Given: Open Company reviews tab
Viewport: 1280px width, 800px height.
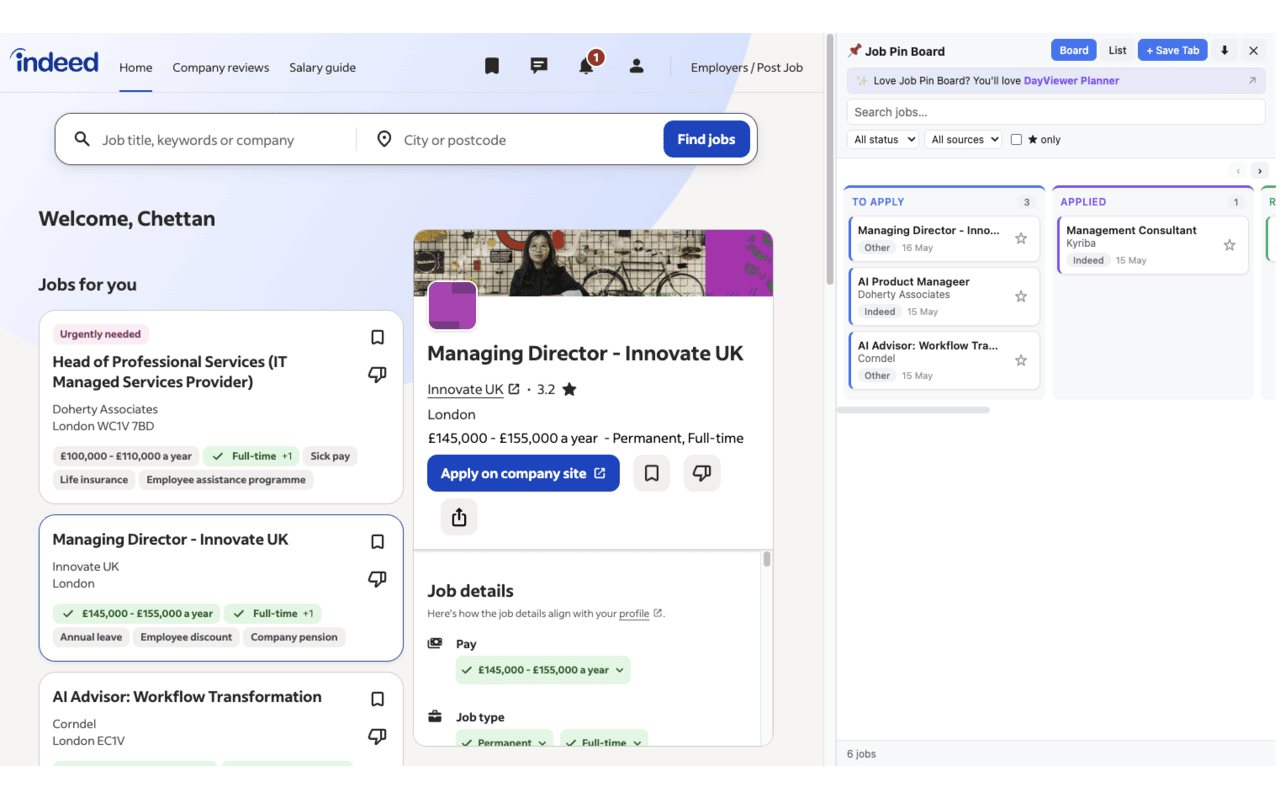Looking at the screenshot, I should tap(221, 68).
